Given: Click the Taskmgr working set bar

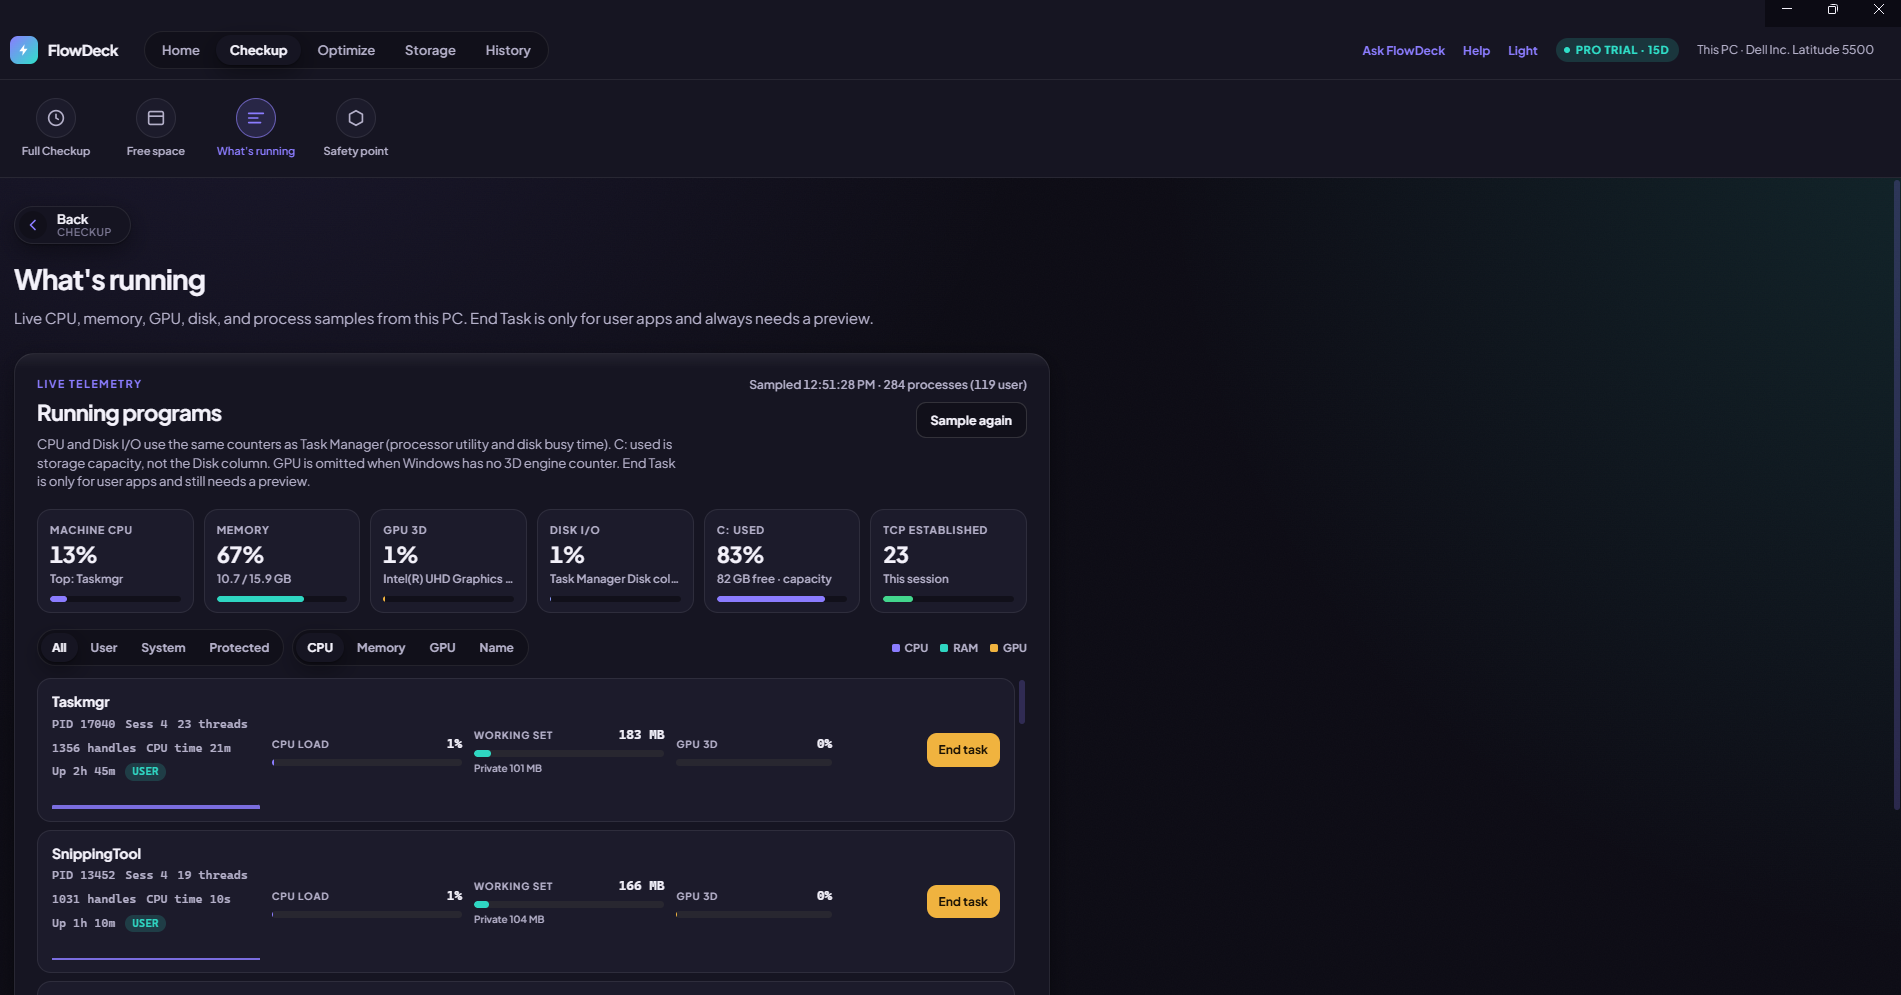Looking at the screenshot, I should [569, 753].
